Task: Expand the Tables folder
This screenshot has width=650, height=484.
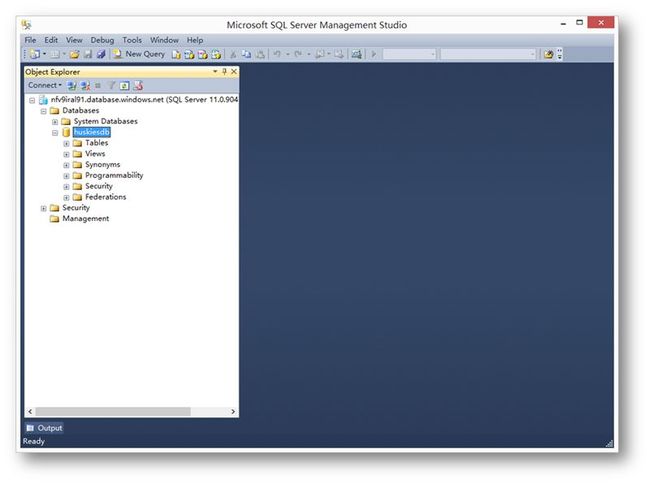Action: [66, 143]
